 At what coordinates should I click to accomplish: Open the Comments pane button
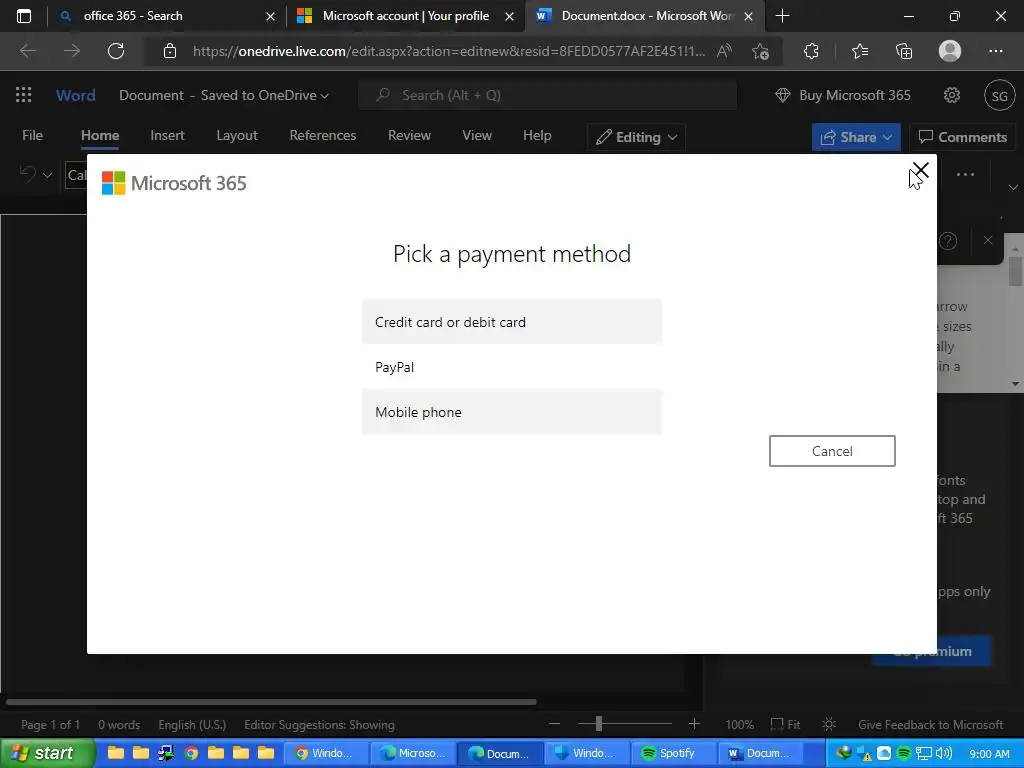[963, 137]
